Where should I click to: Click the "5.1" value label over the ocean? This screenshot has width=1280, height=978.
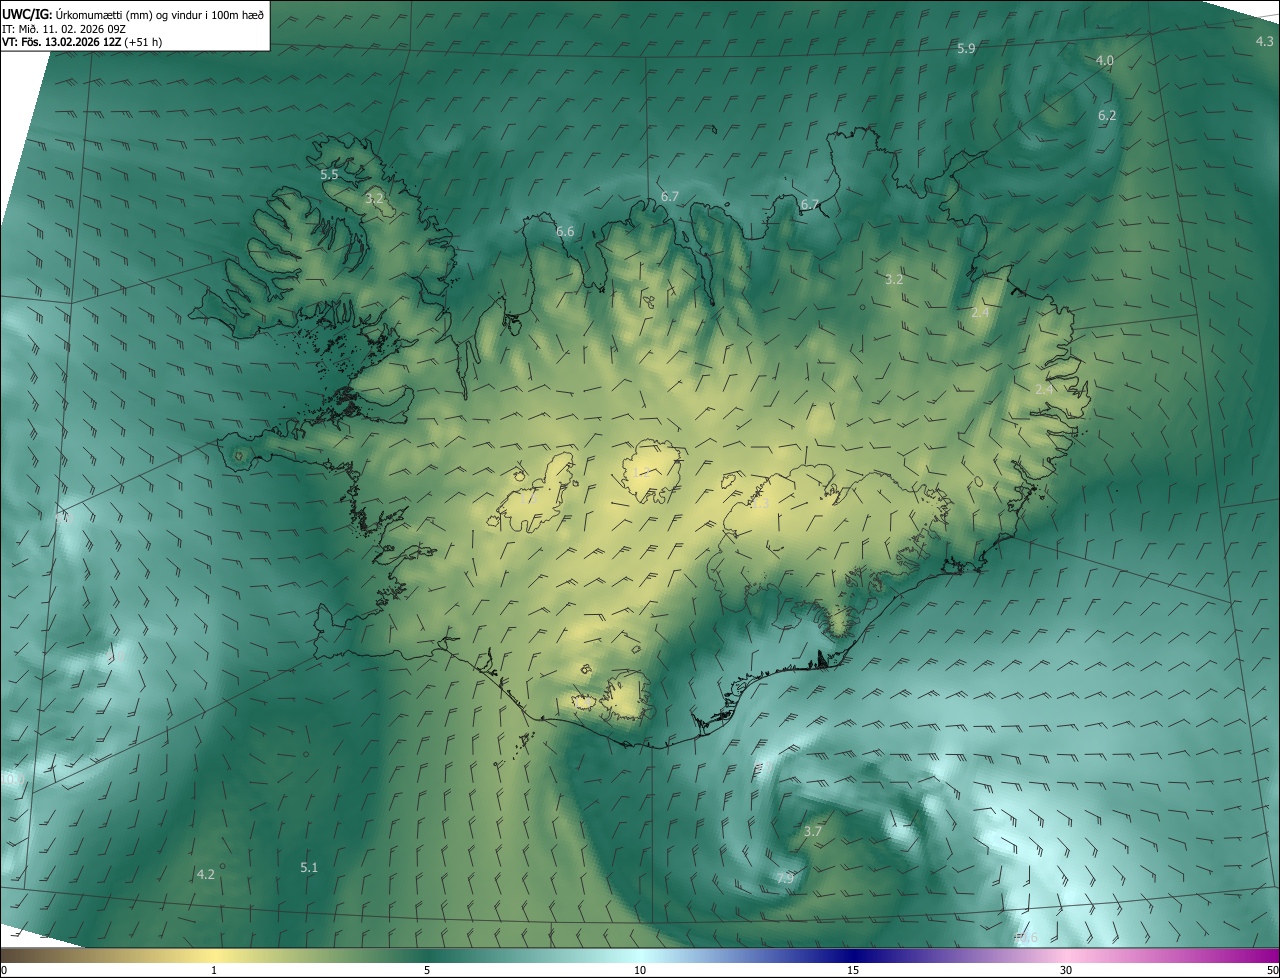click(309, 867)
